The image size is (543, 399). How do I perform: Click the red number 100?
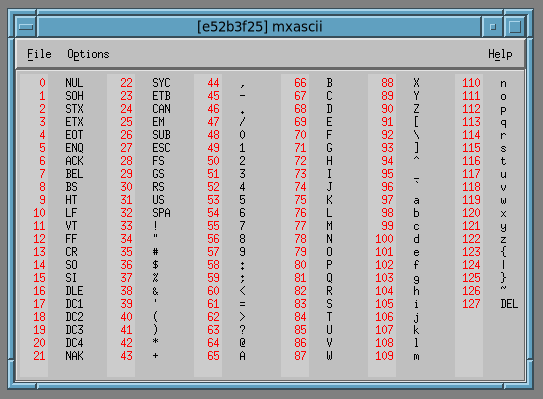[x=384, y=239]
